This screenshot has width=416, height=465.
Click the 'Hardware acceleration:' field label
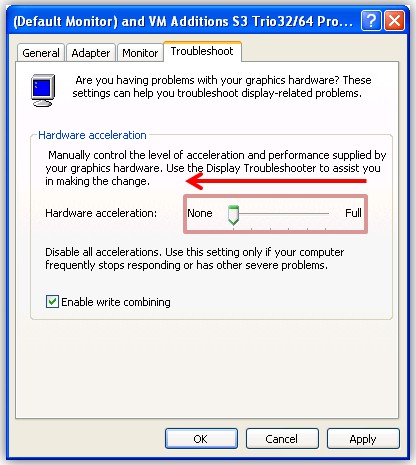101,213
